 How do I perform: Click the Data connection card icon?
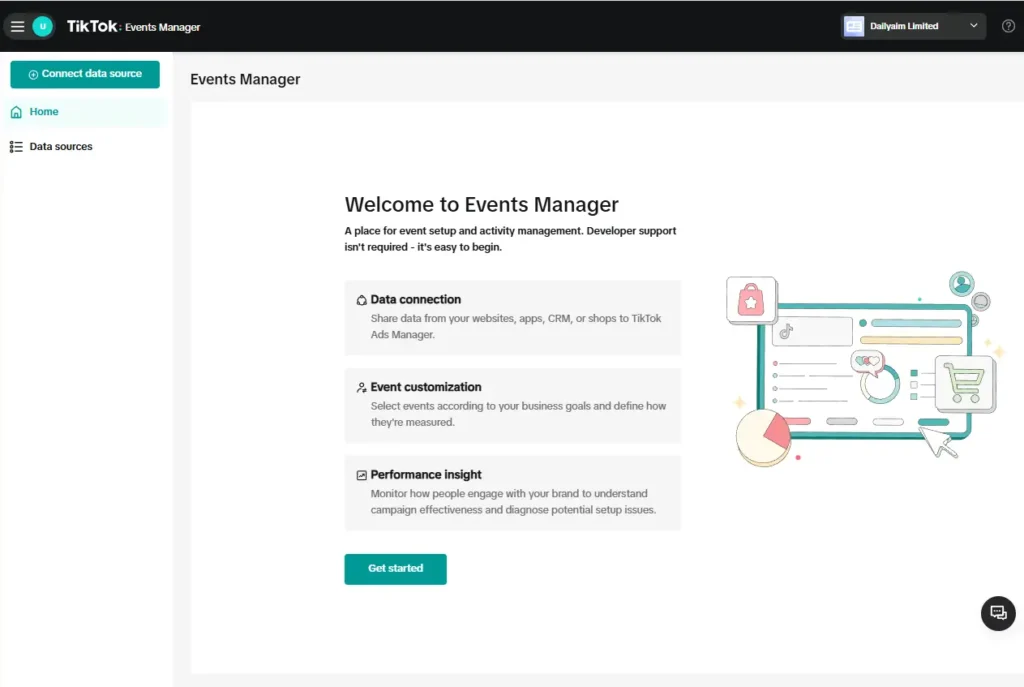pyautogui.click(x=361, y=300)
